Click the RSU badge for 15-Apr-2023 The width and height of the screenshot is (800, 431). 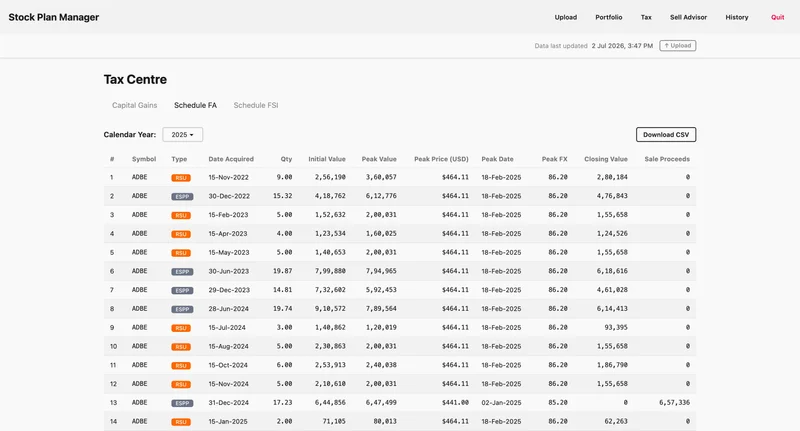(x=181, y=234)
